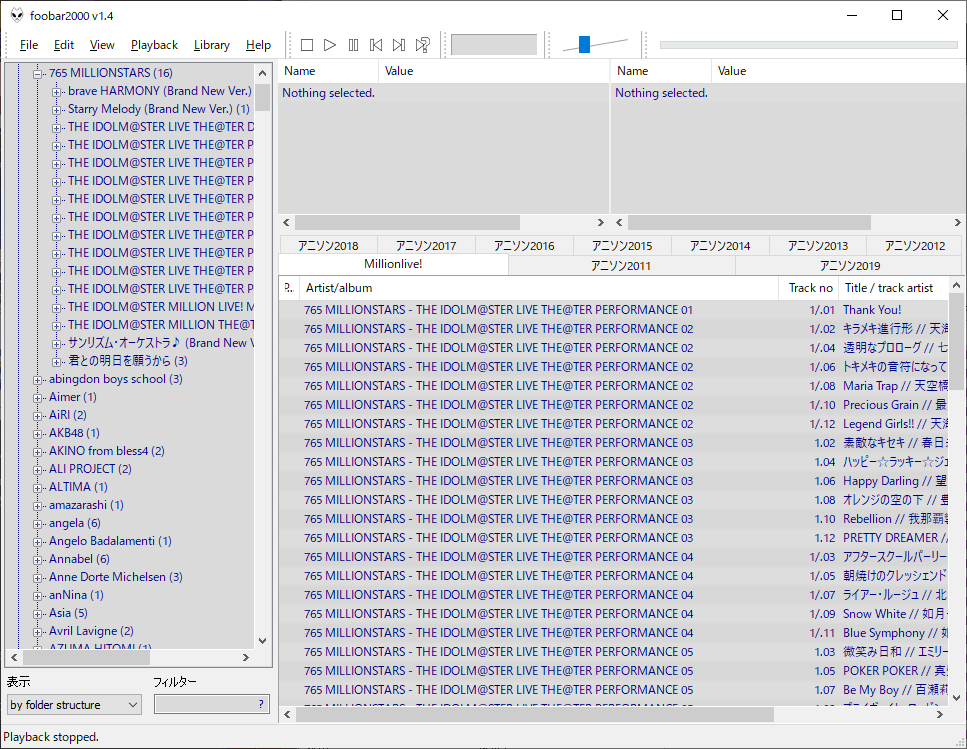
Task: Select AKINO from bless4 (2) in tree
Action: pos(107,451)
